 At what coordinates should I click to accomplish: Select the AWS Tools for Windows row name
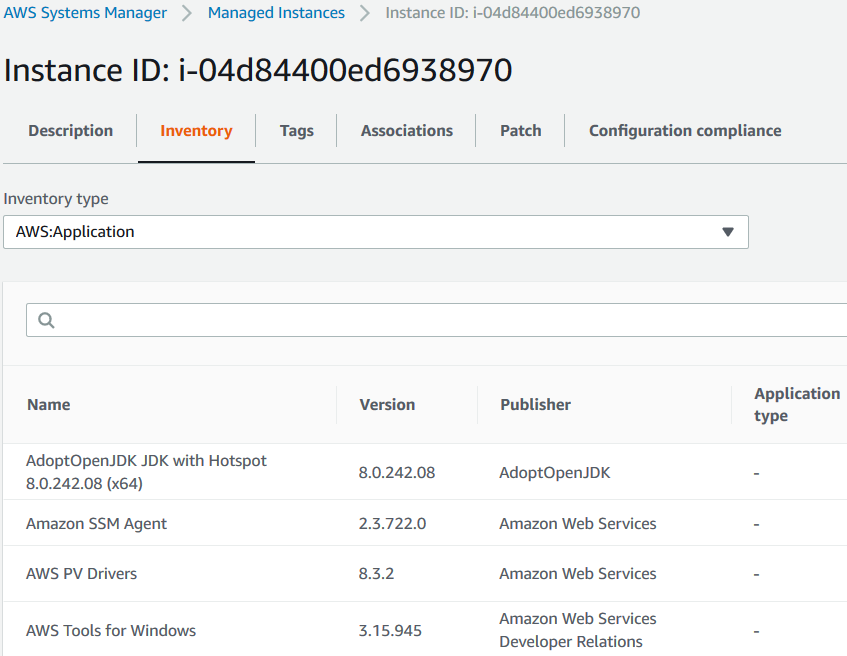coord(111,631)
